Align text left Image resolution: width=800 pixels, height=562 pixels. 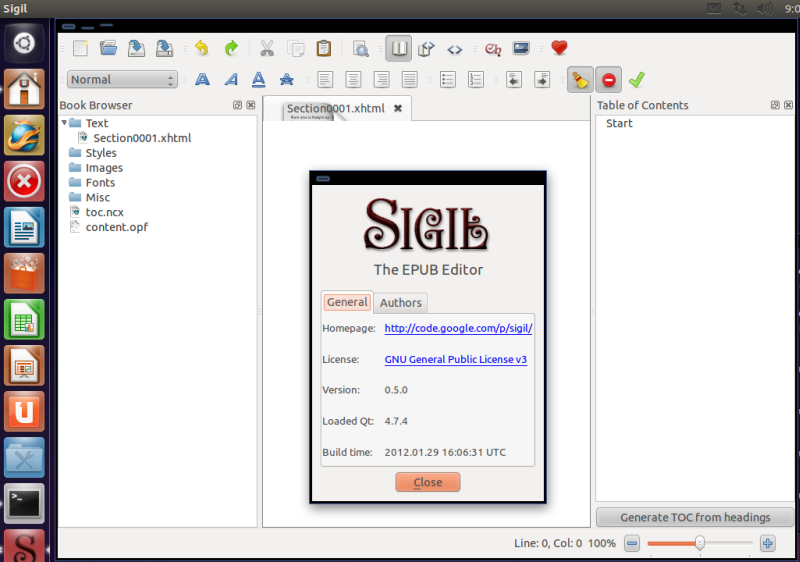click(x=325, y=80)
